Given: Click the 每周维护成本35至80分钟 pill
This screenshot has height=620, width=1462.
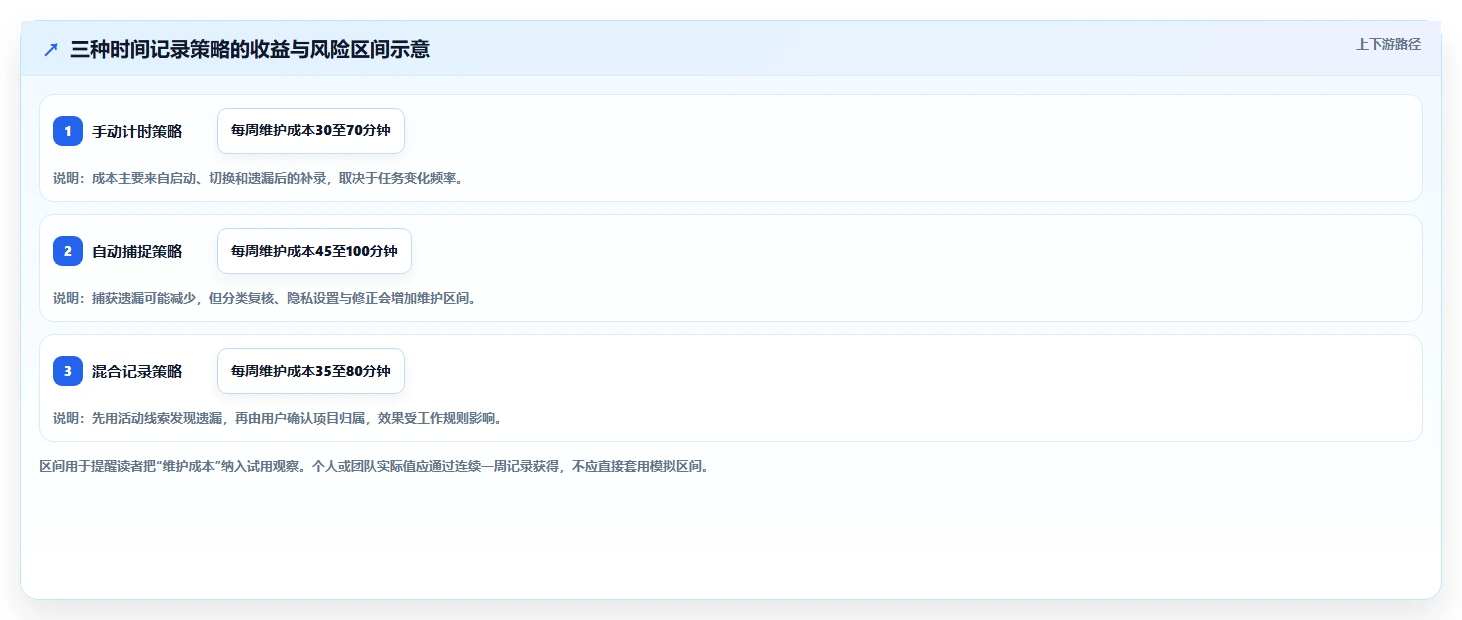Looking at the screenshot, I should pos(311,371).
